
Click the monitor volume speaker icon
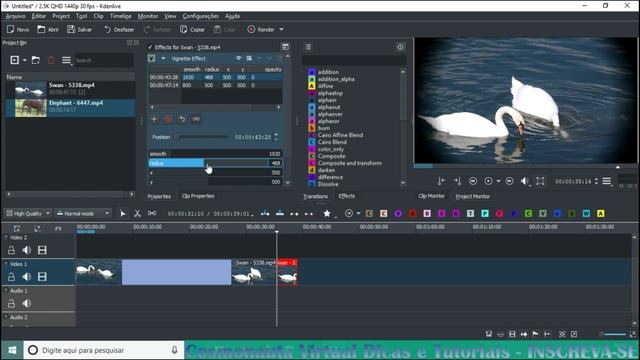(525, 181)
